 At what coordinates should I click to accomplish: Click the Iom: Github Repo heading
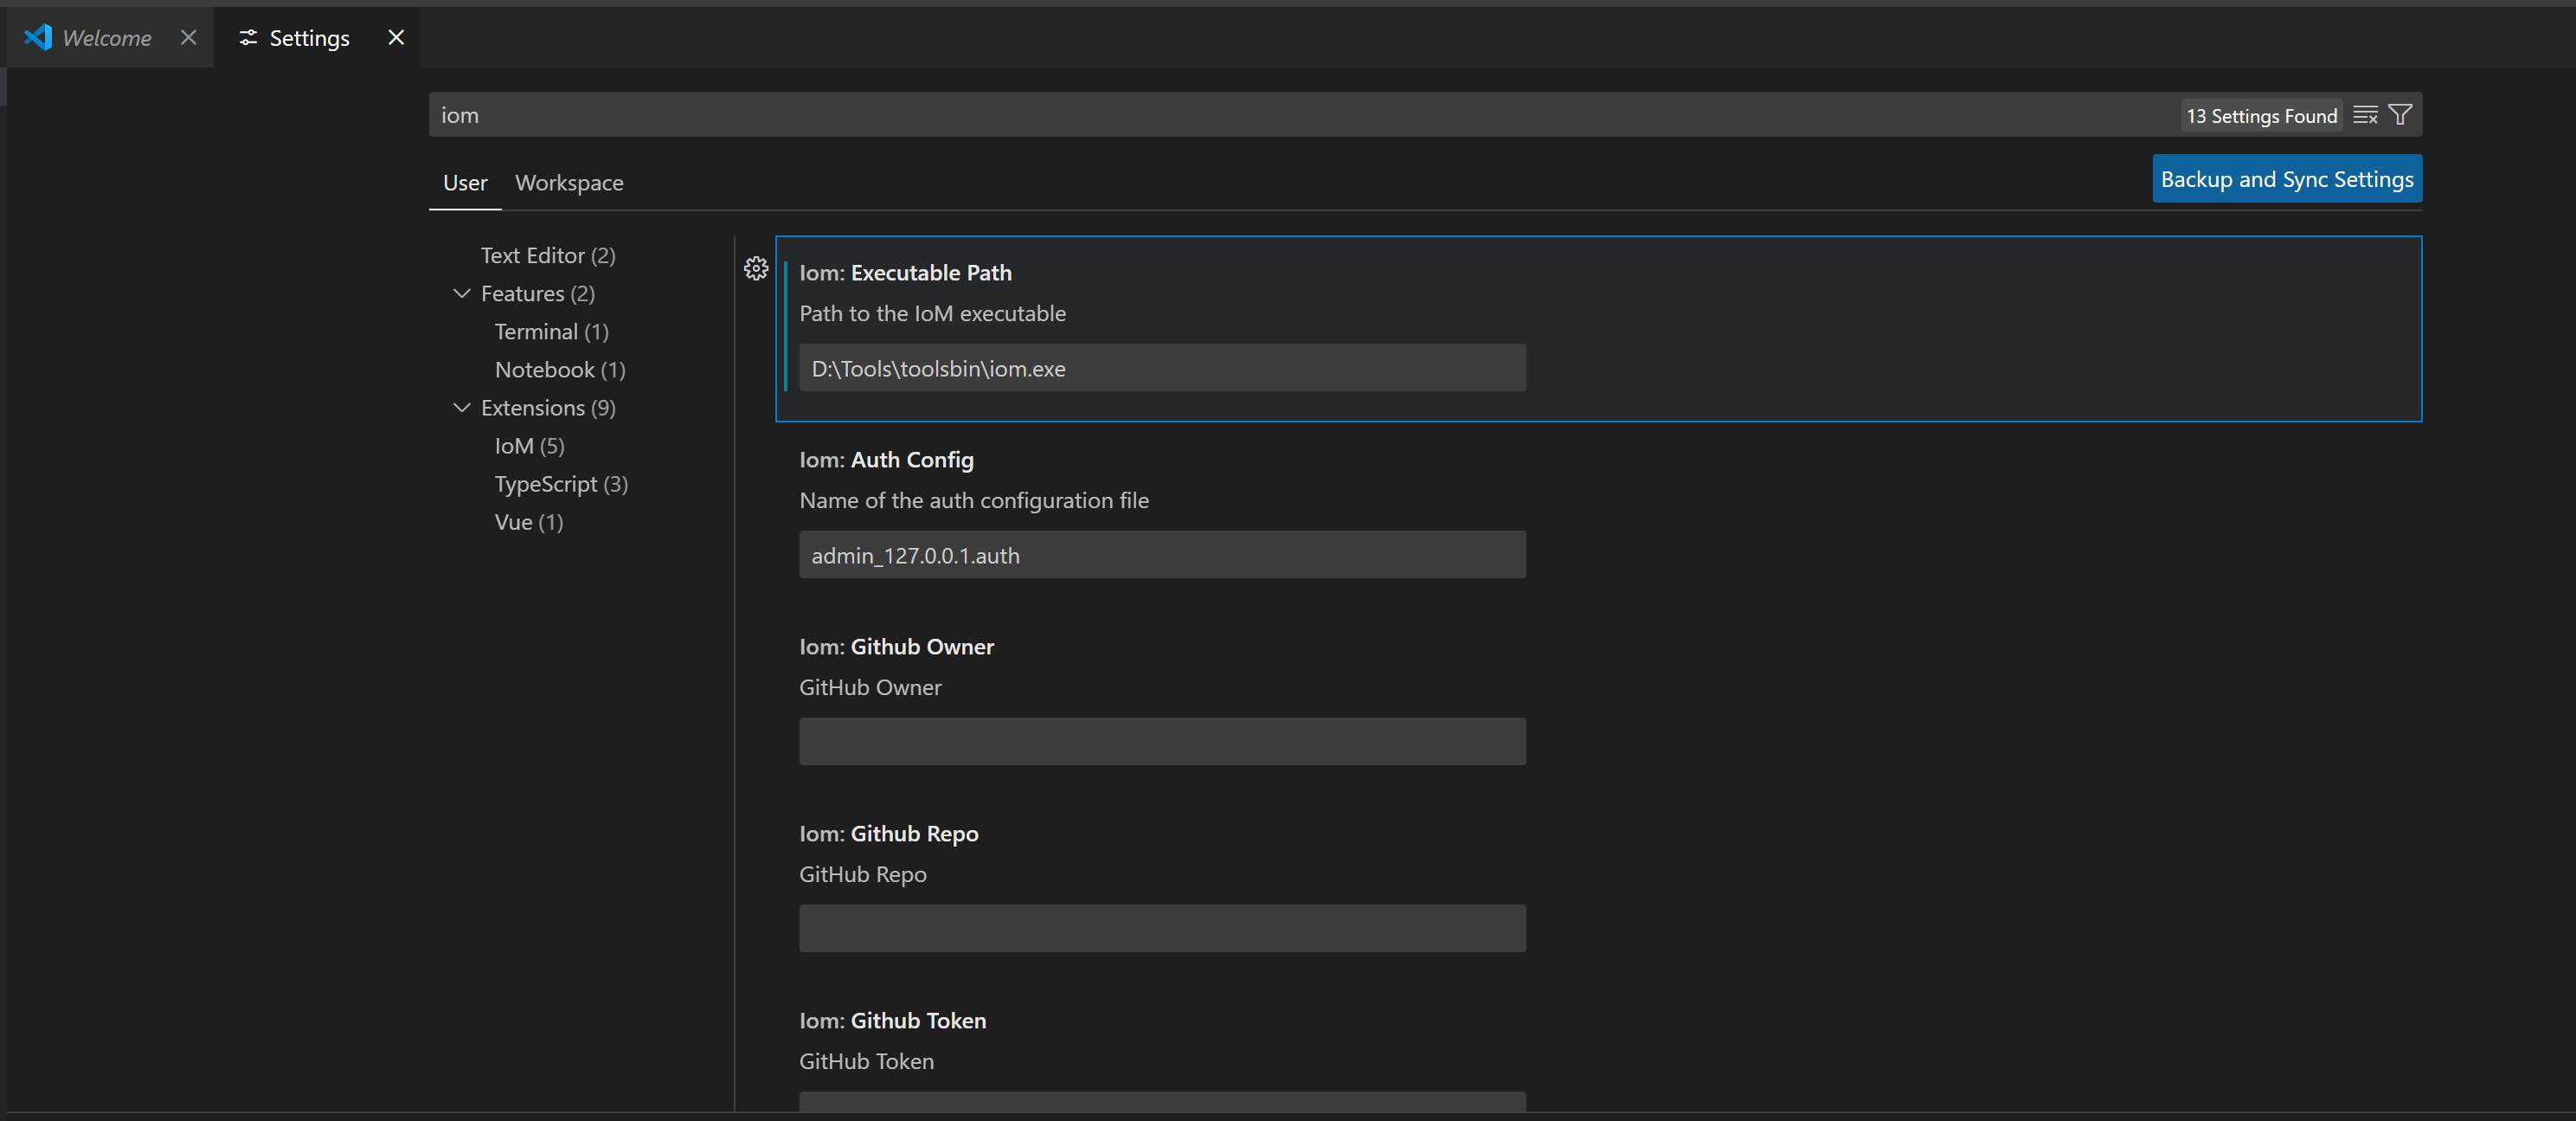pyautogui.click(x=888, y=833)
